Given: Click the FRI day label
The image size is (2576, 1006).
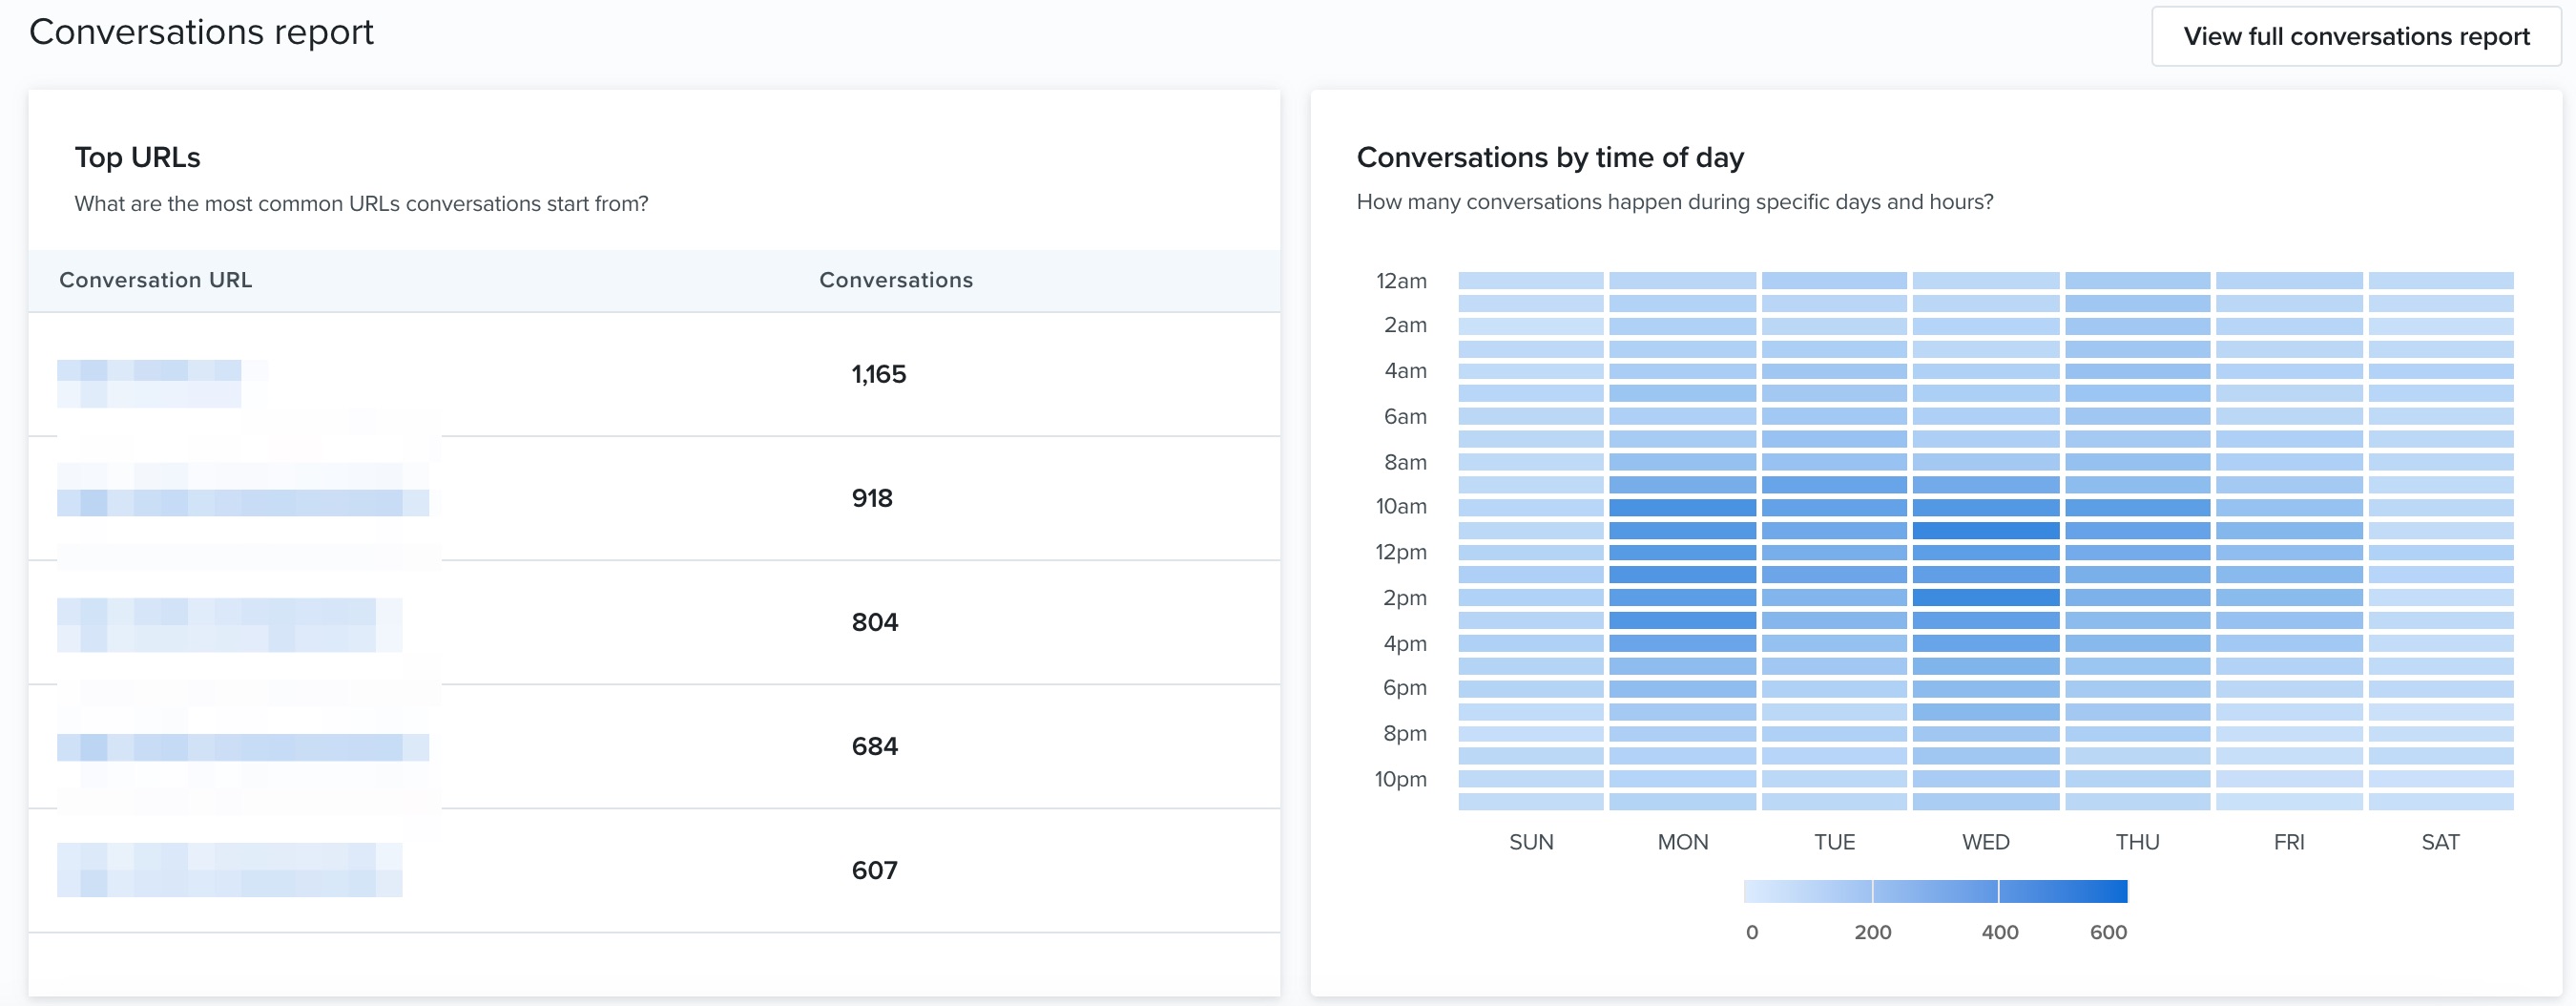Looking at the screenshot, I should [2289, 842].
